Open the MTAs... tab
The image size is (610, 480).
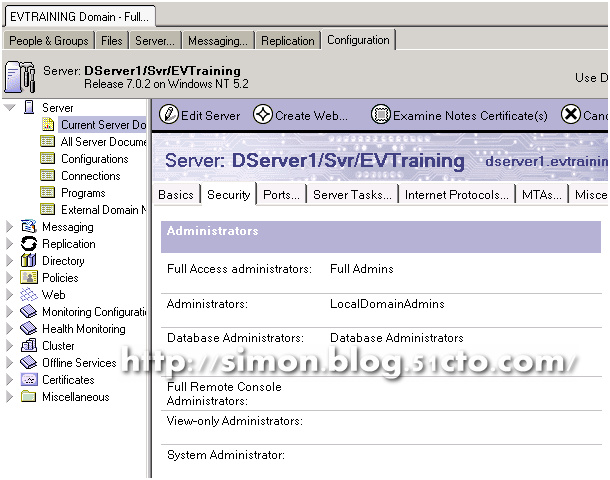pos(542,194)
